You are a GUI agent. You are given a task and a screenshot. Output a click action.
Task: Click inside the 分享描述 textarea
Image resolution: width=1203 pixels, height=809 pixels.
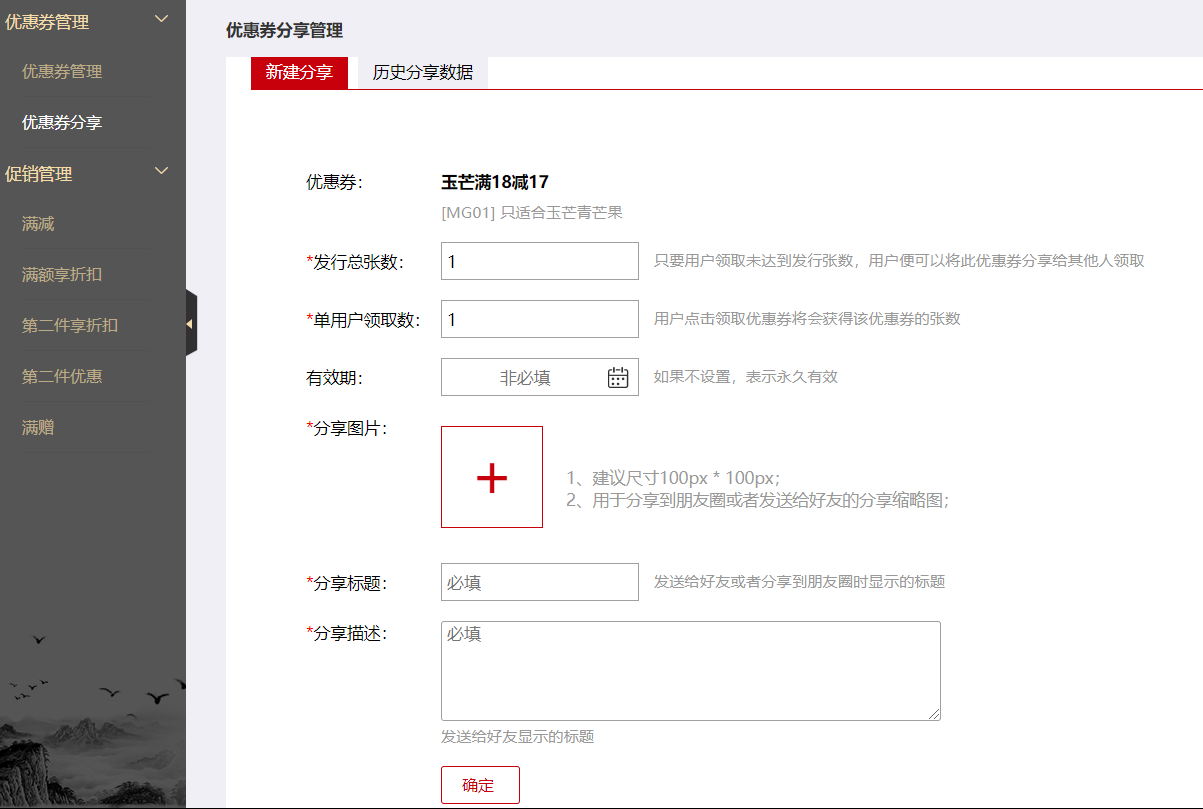(x=690, y=670)
